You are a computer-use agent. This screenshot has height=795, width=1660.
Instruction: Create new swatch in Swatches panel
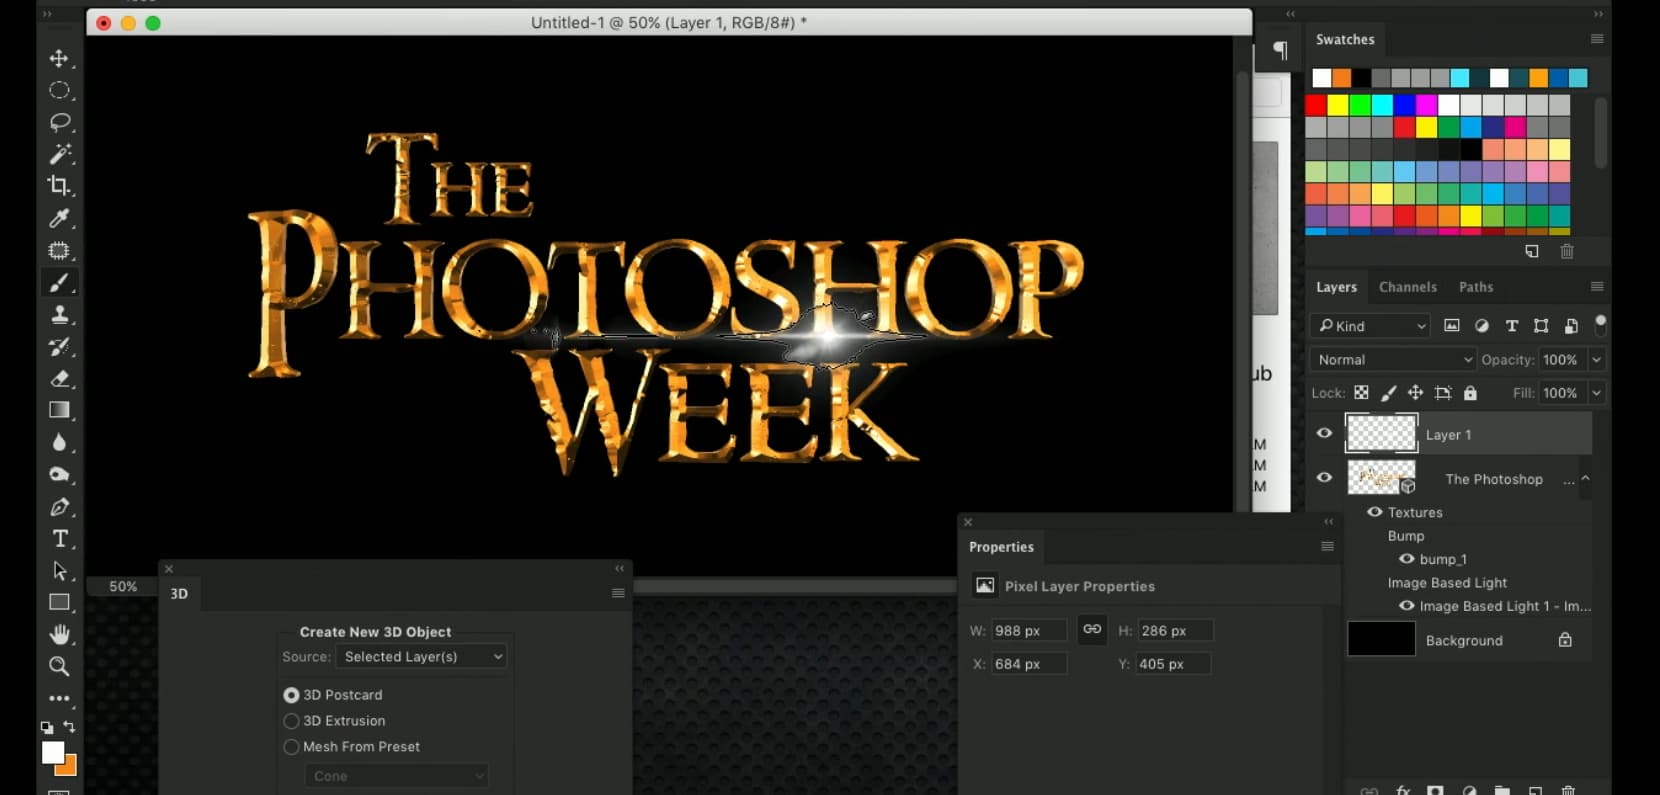1532,251
